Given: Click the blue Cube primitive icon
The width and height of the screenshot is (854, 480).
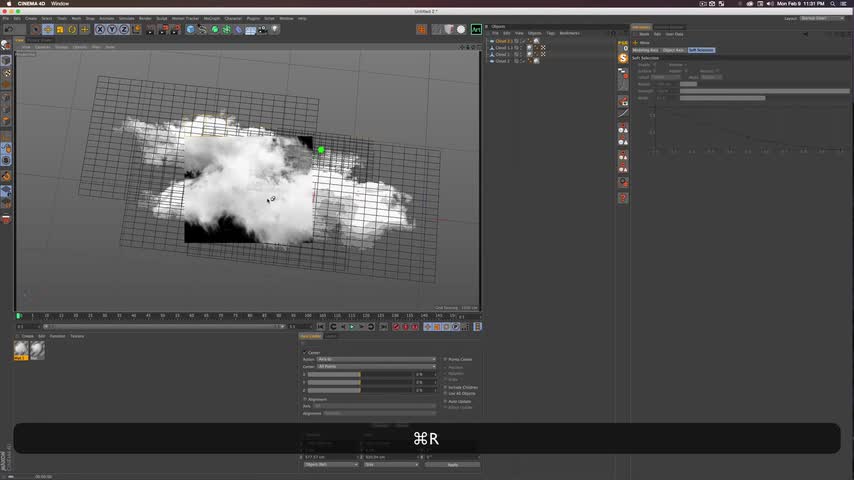Looking at the screenshot, I should point(191,30).
